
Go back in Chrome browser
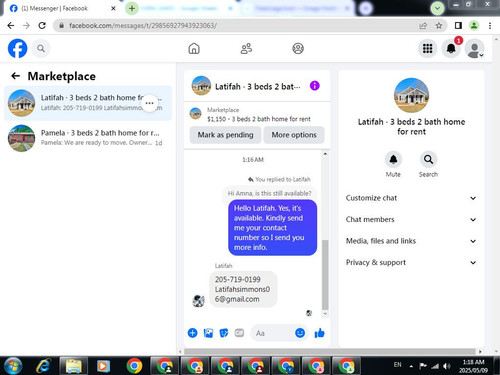(11, 25)
